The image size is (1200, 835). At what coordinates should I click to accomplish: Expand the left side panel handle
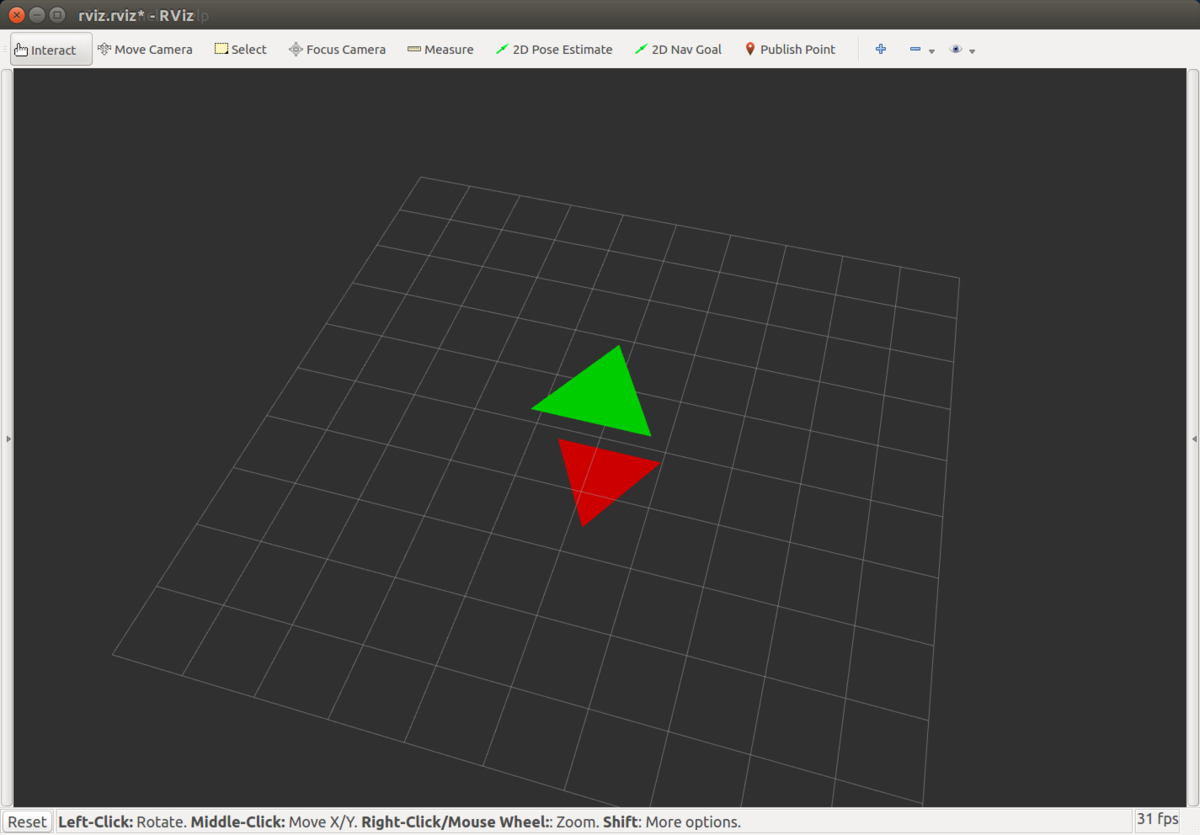pyautogui.click(x=8, y=438)
